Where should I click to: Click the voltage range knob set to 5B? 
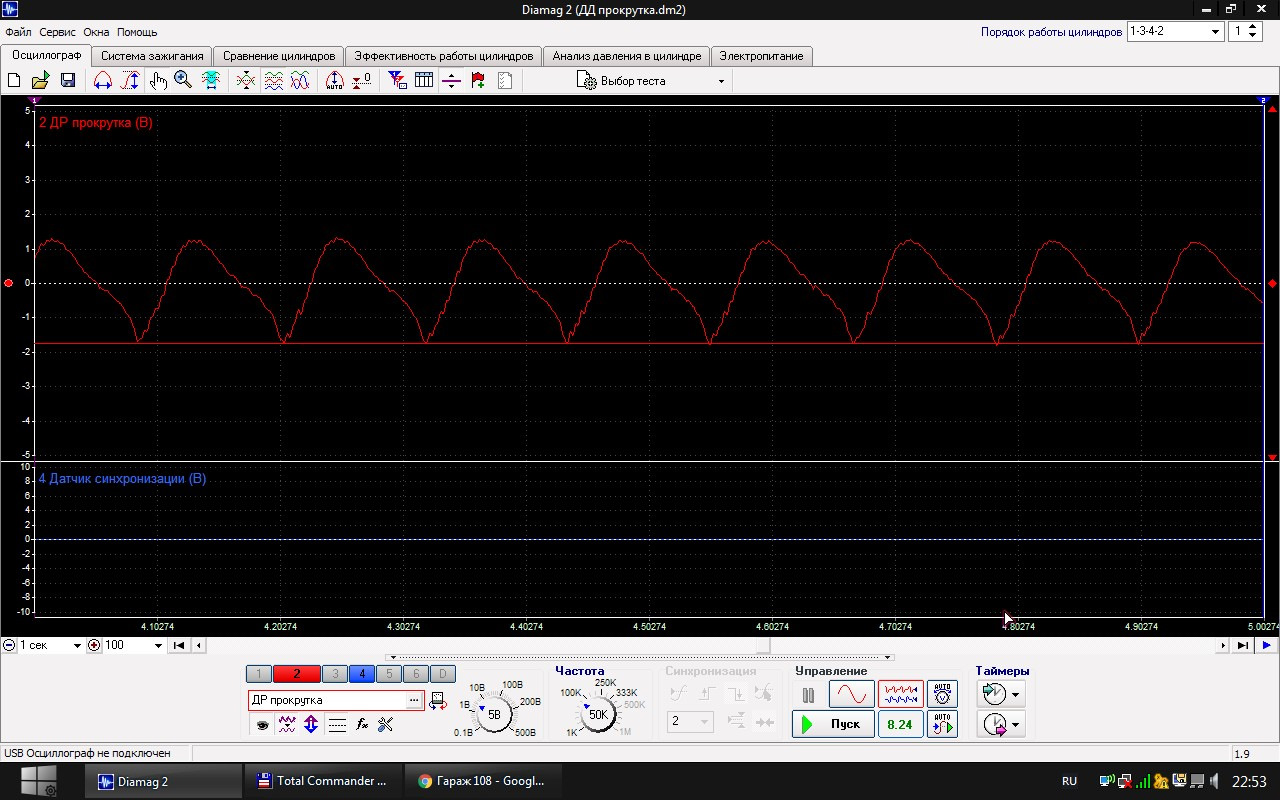point(494,714)
